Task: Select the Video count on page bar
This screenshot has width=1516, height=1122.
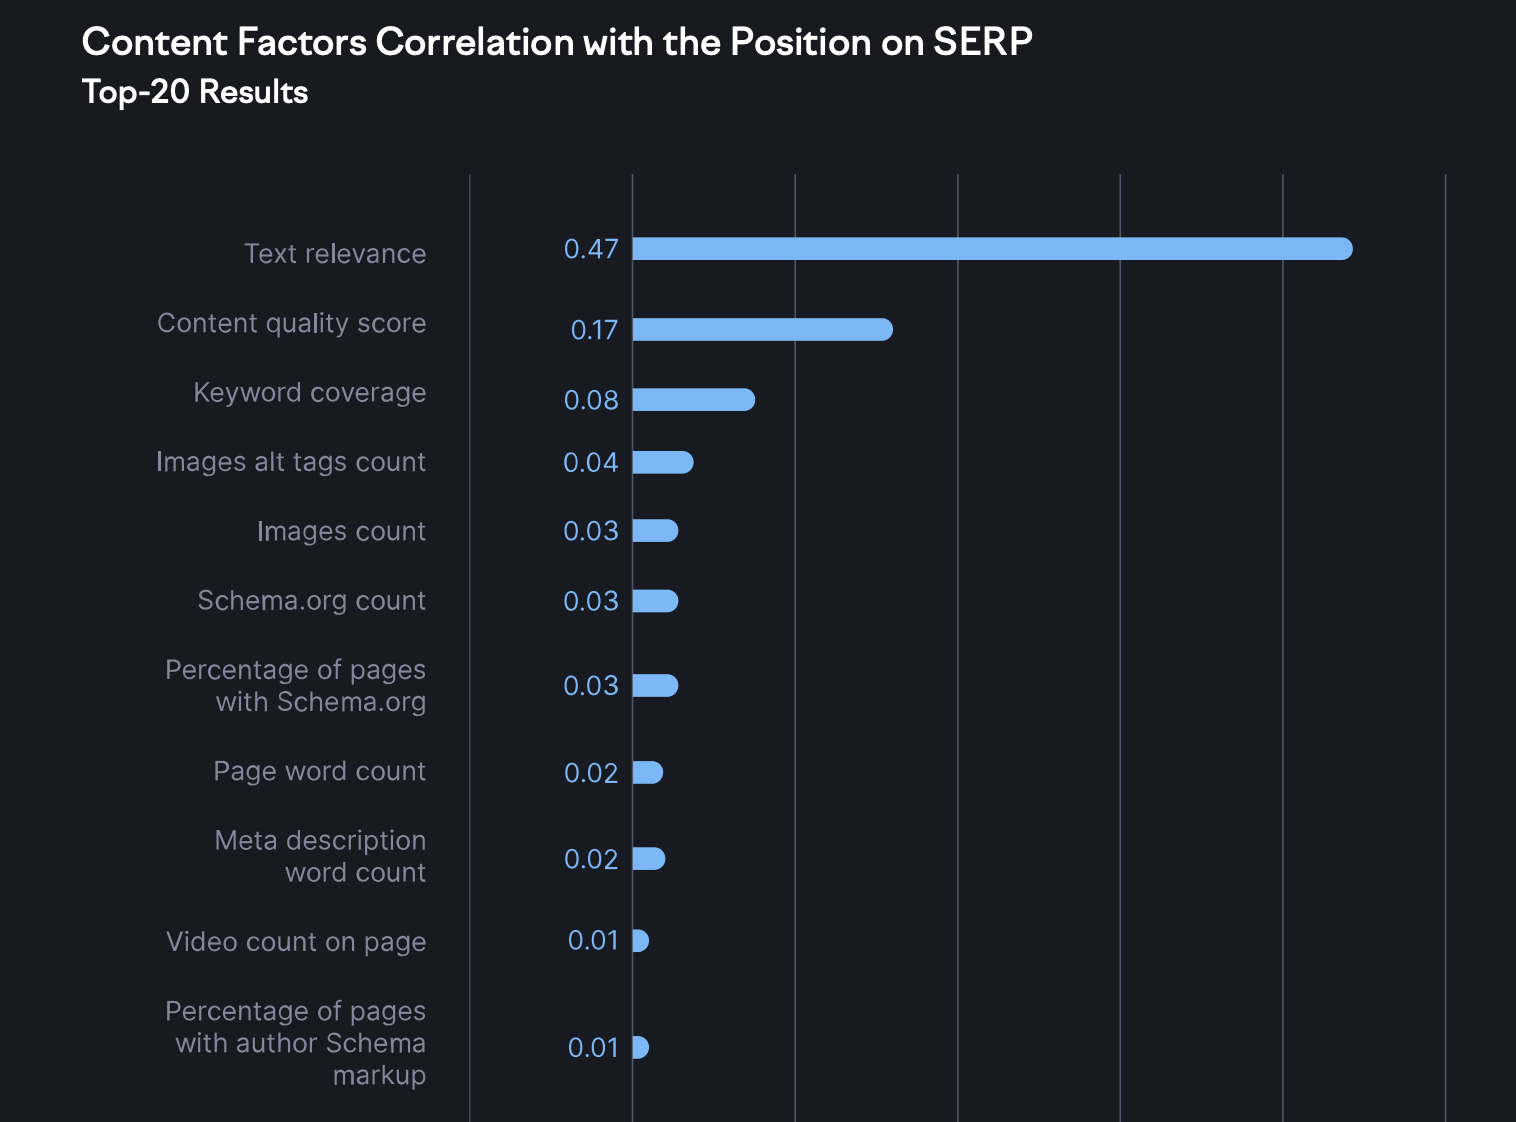Action: coord(641,941)
